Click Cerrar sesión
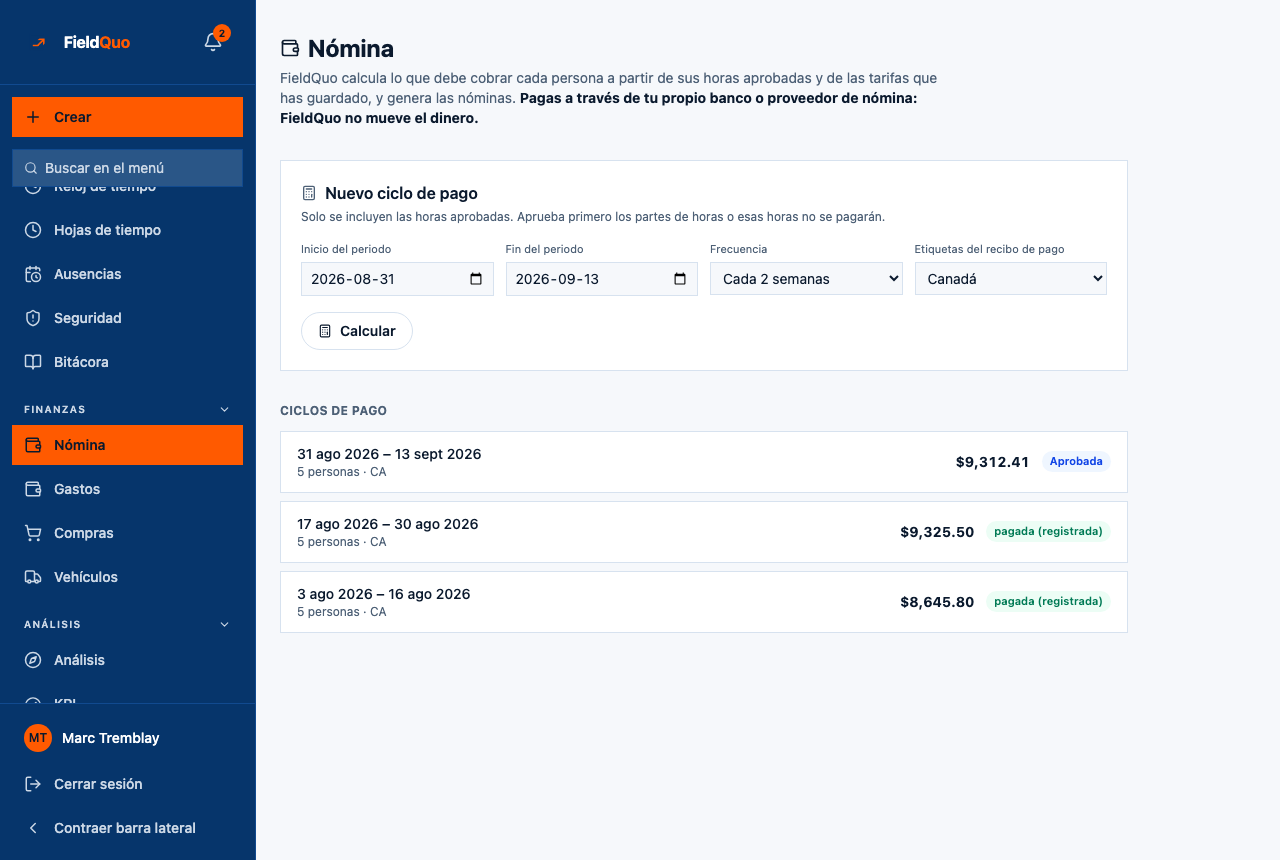The image size is (1280, 860). pyautogui.click(x=127, y=784)
